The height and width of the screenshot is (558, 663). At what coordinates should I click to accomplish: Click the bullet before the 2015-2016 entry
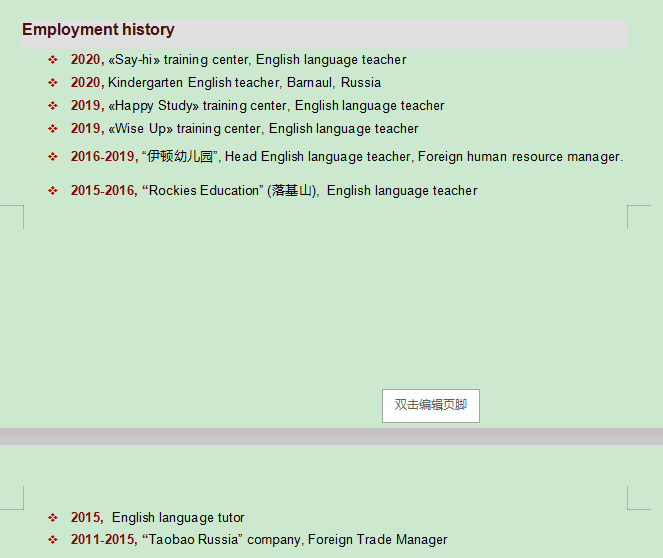click(x=53, y=191)
